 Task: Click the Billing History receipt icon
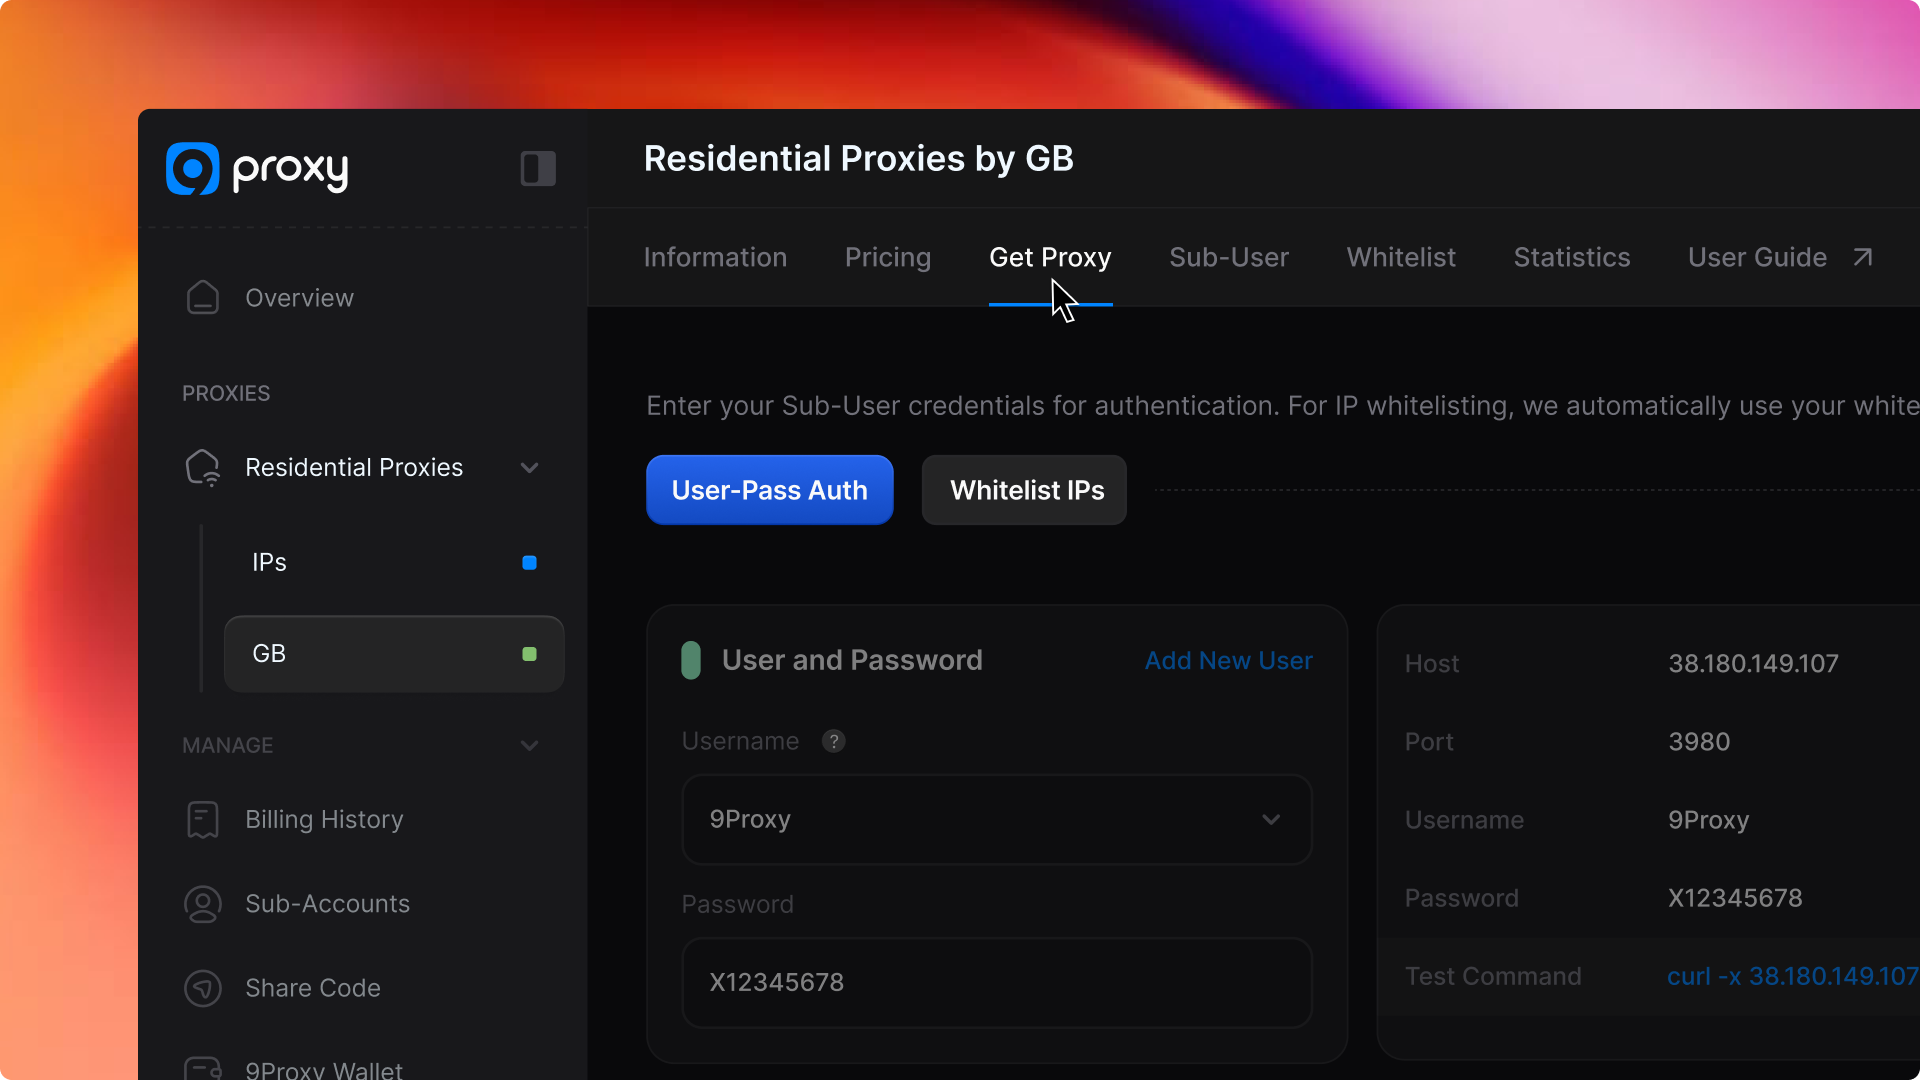click(x=203, y=819)
